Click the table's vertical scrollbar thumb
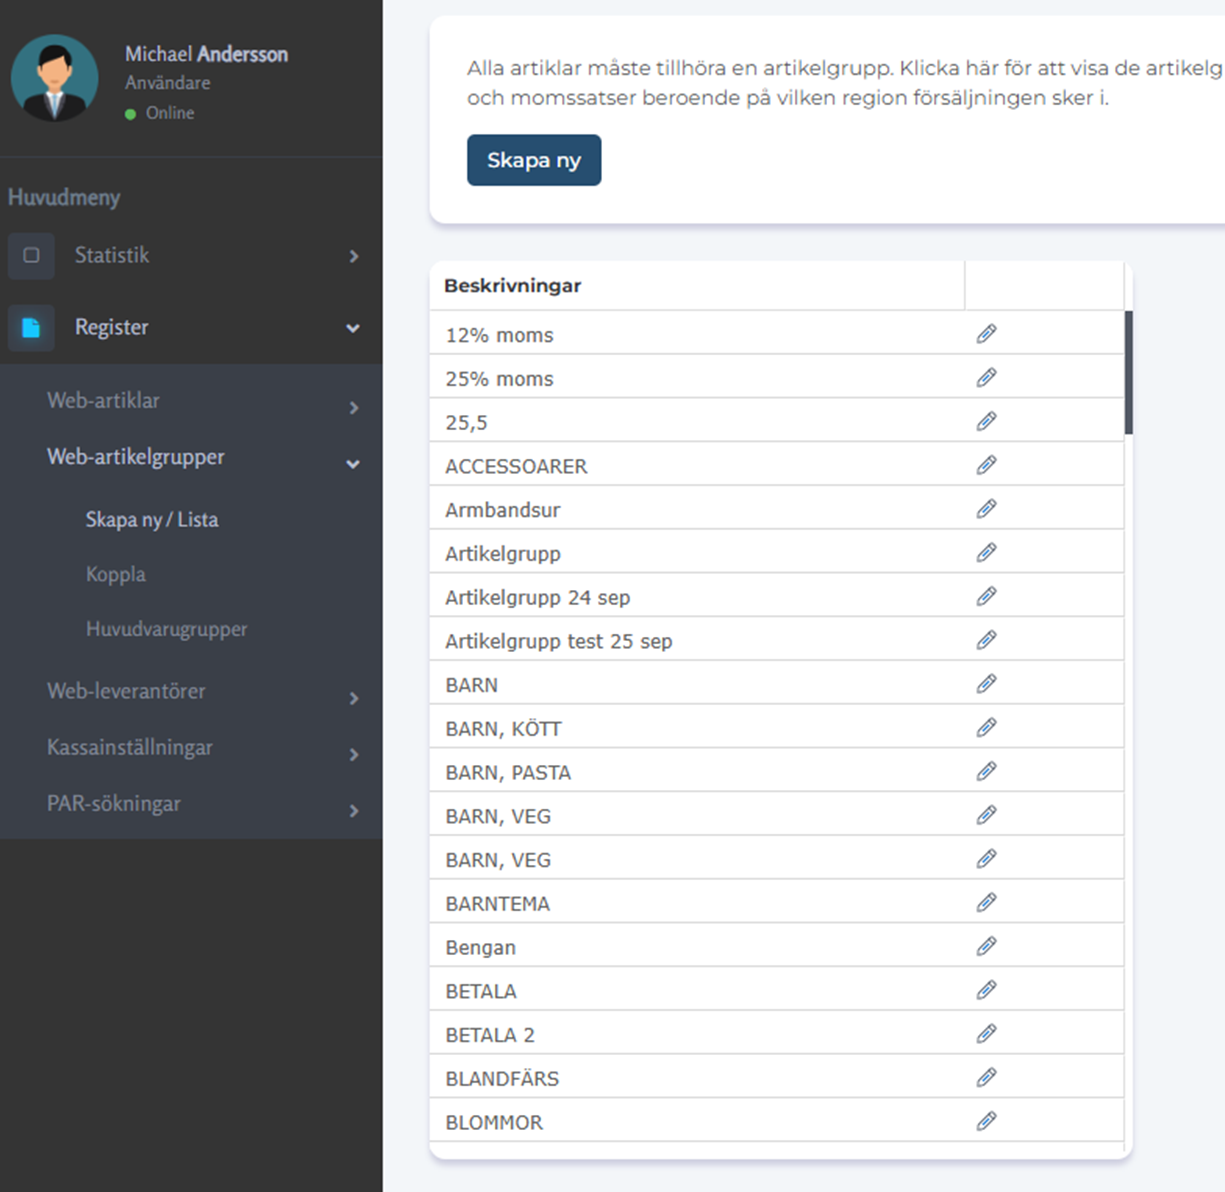Image resolution: width=1225 pixels, height=1192 pixels. [1128, 372]
